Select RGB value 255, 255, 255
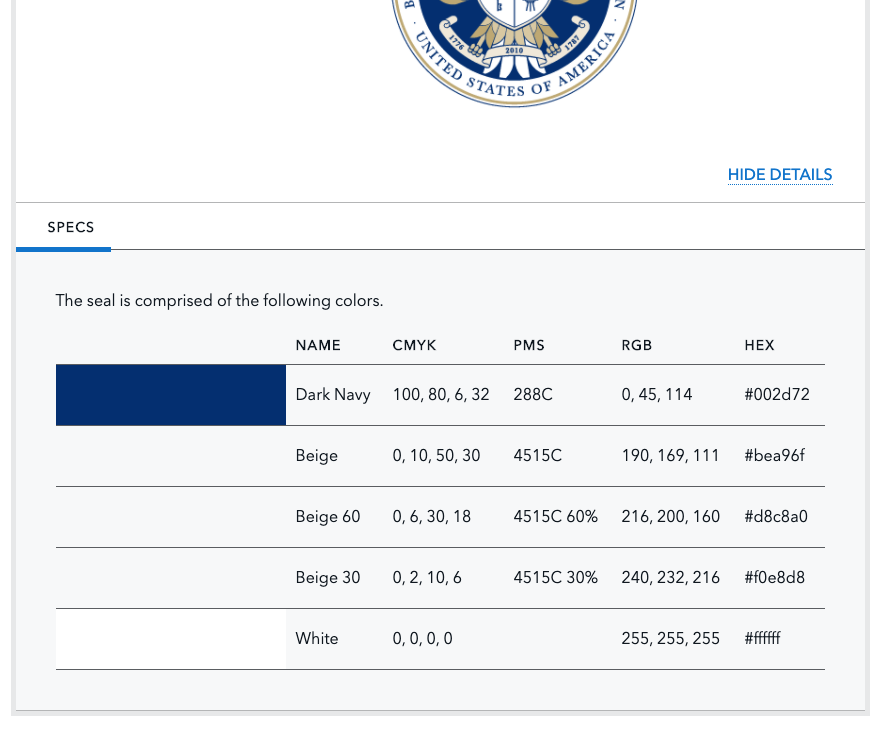The height and width of the screenshot is (731, 881). pyautogui.click(x=670, y=638)
